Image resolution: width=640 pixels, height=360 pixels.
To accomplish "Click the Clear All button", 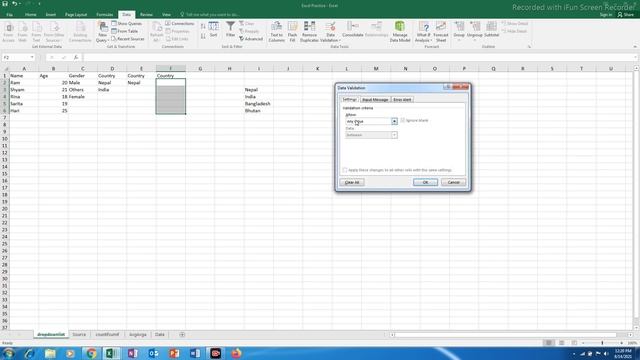I will (x=352, y=182).
